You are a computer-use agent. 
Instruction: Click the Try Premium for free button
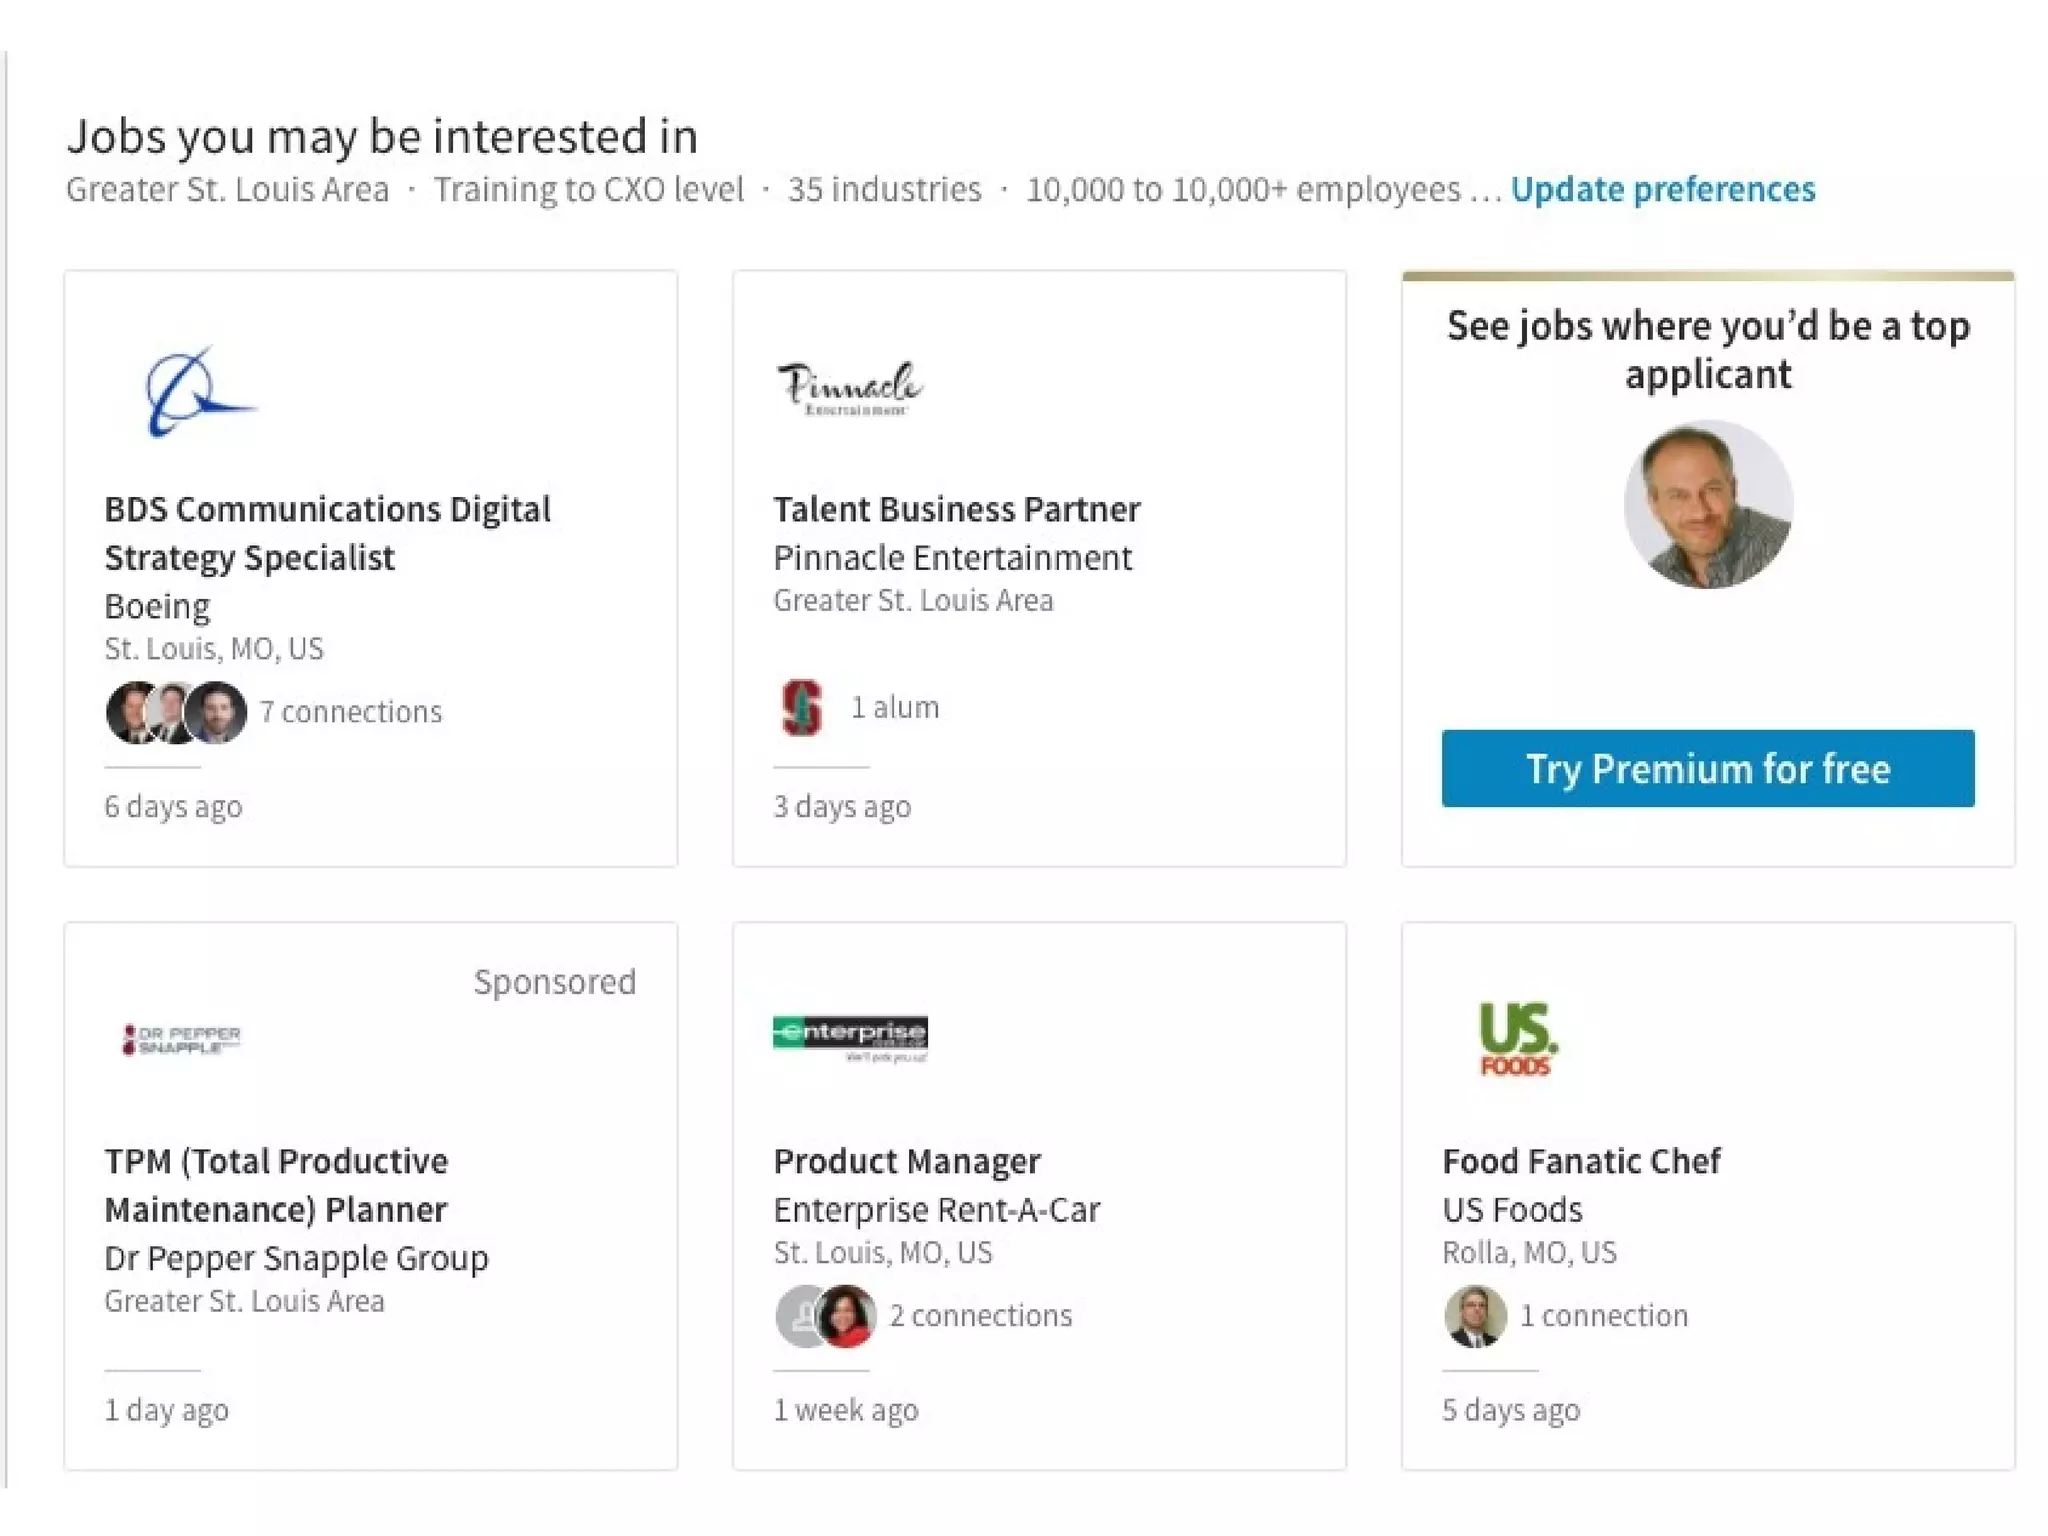tap(1707, 769)
